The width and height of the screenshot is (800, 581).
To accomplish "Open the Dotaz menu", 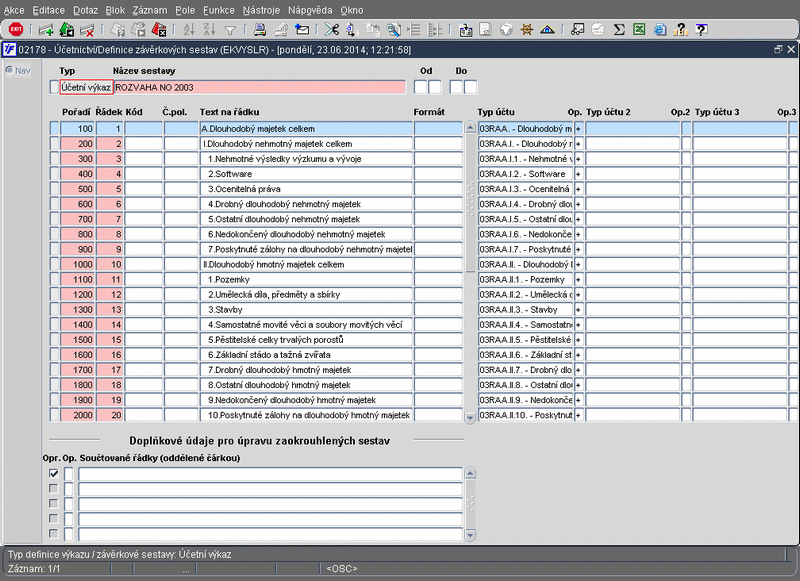I will coord(85,10).
